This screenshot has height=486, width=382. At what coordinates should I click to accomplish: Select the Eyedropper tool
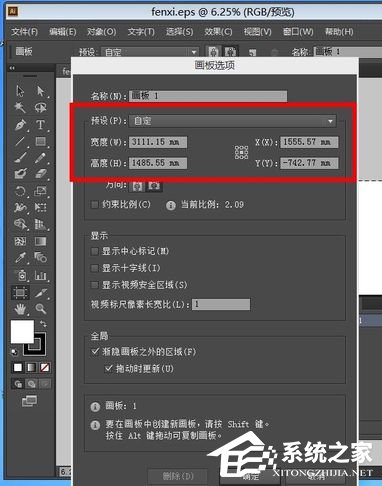tap(20, 257)
